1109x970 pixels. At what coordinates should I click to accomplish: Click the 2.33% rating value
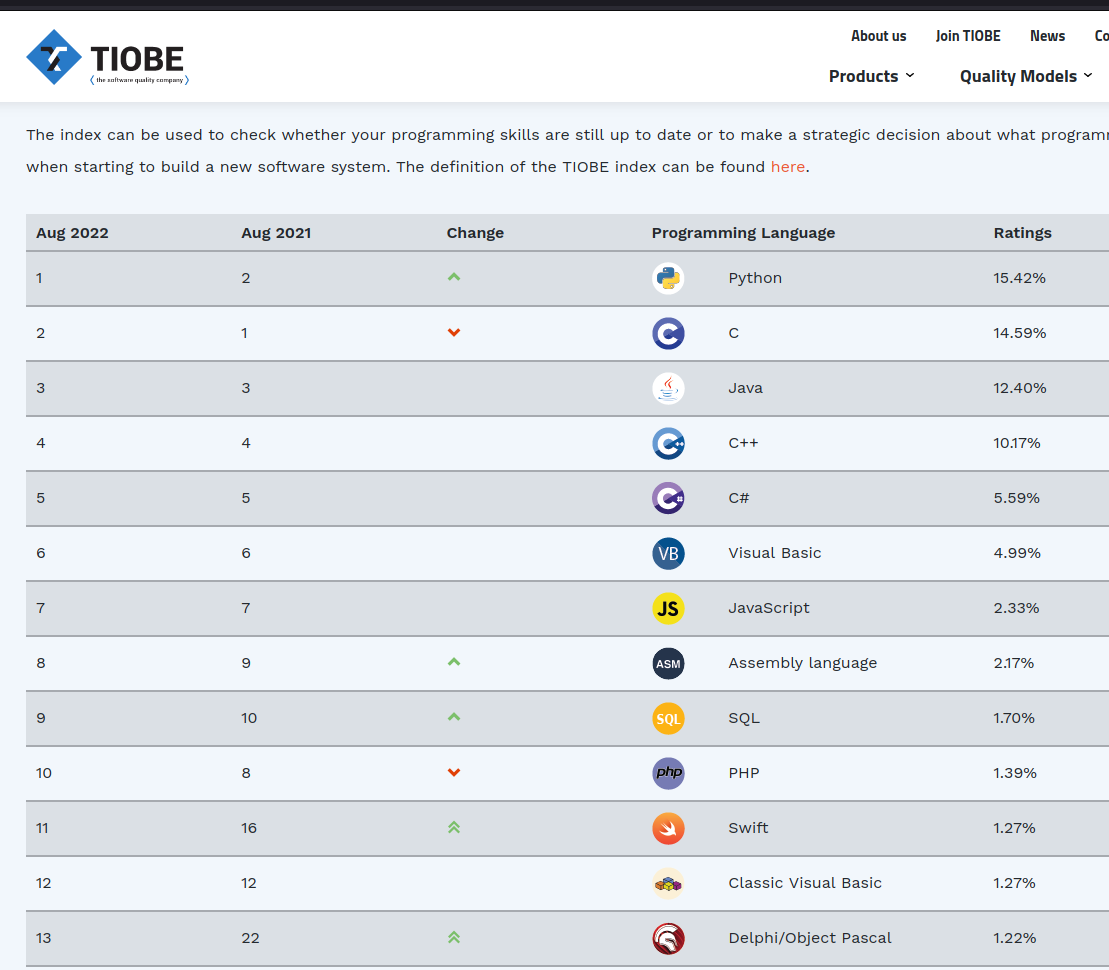1016,608
